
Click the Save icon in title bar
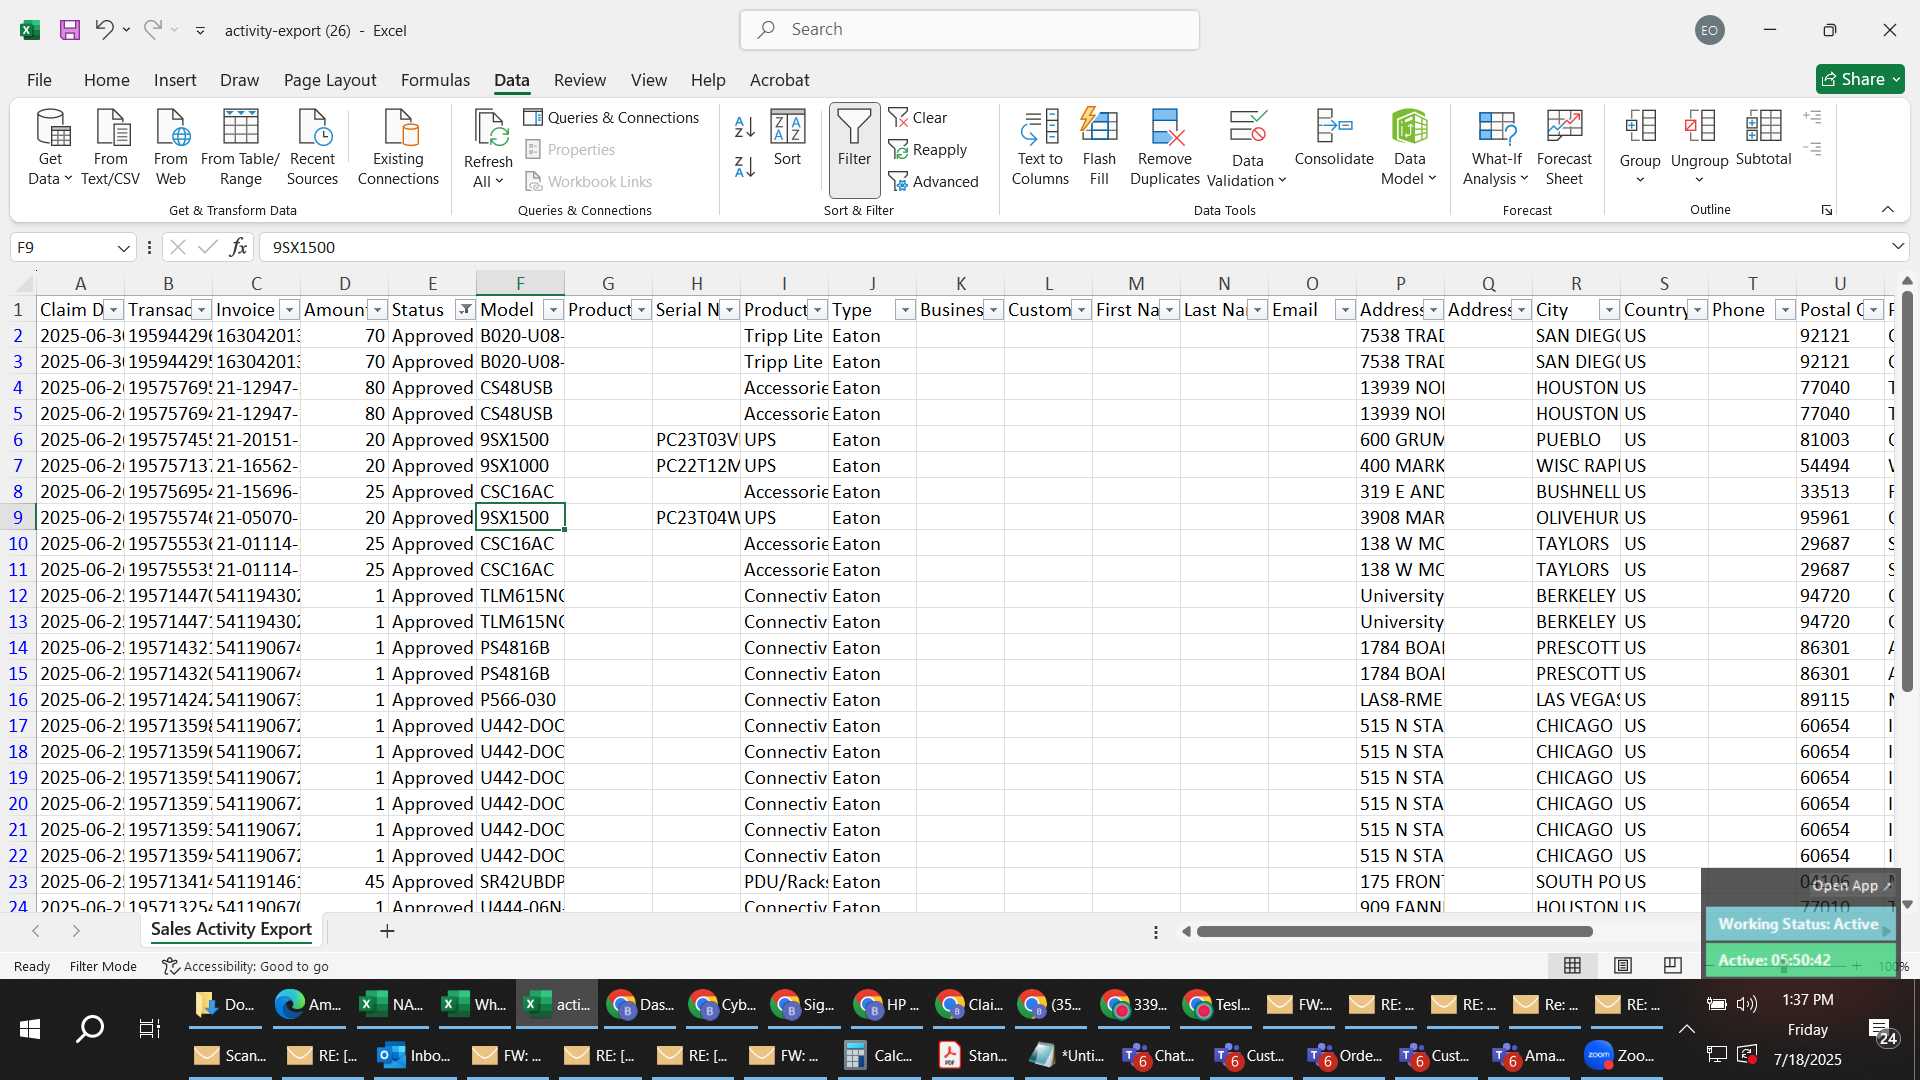[70, 30]
